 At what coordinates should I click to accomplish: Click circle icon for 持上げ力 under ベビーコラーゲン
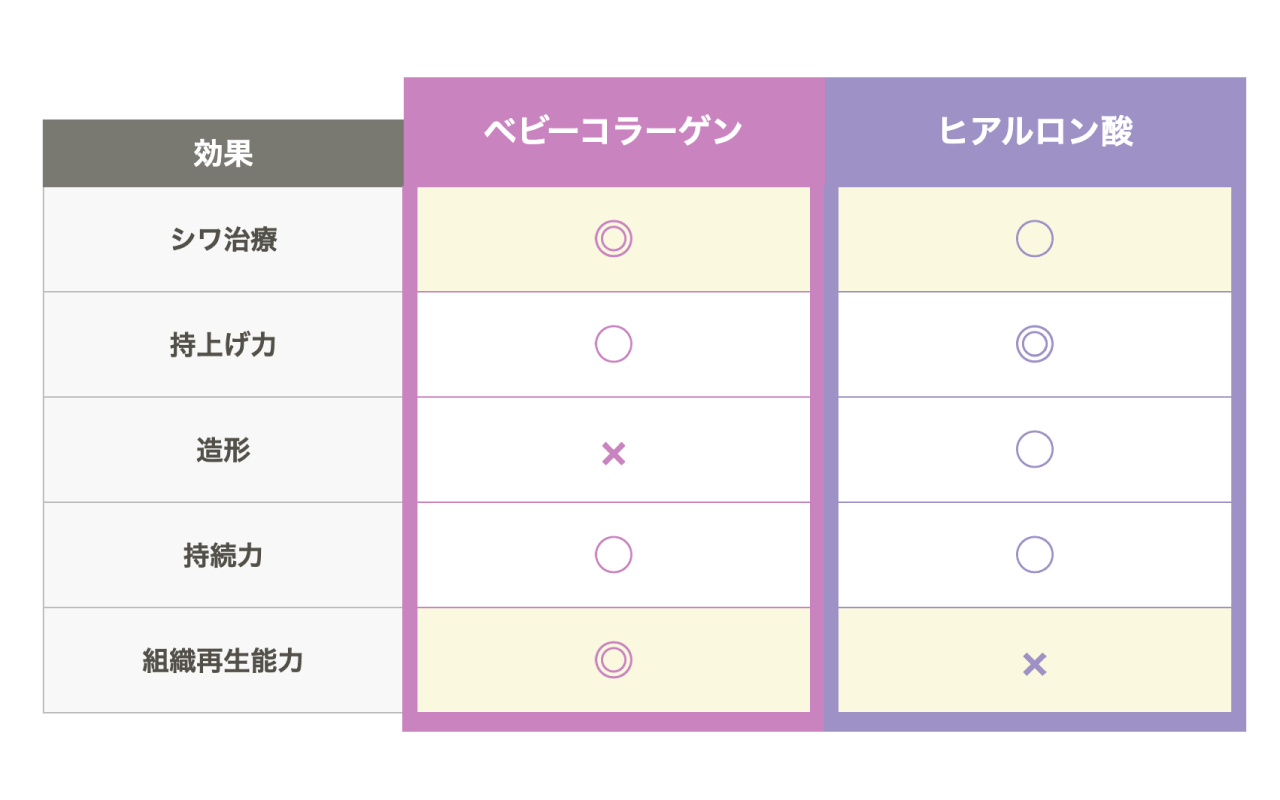click(613, 344)
